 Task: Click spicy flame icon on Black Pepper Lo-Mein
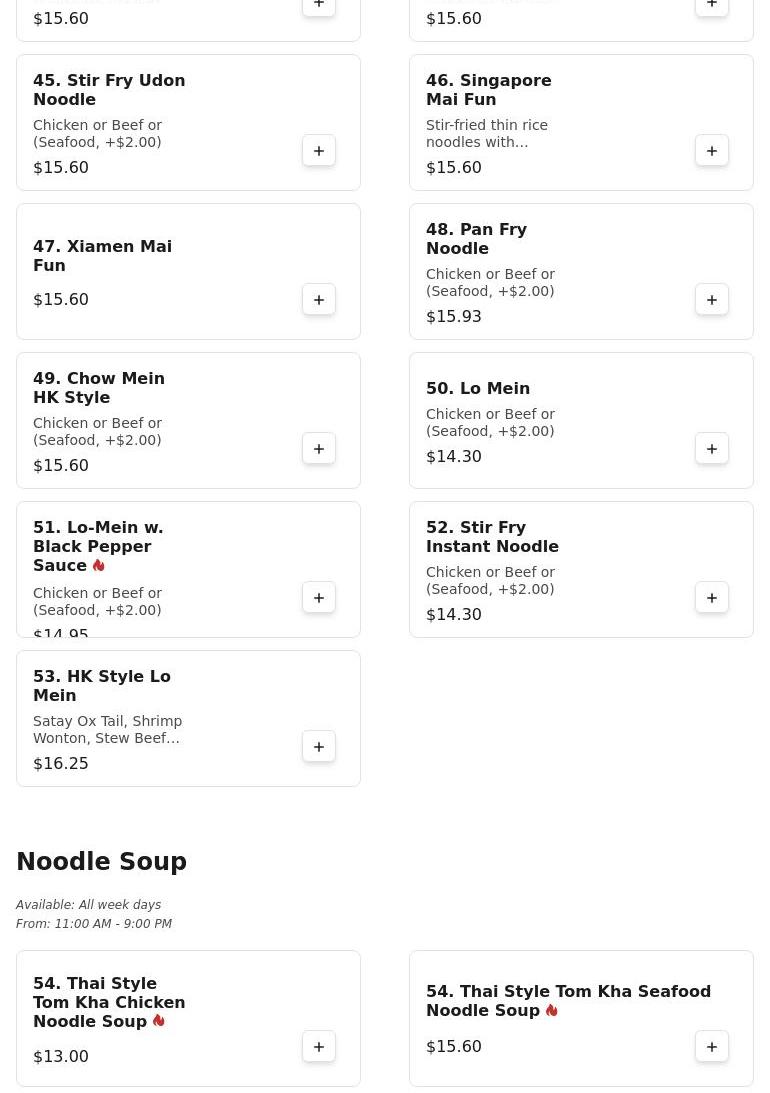(x=98, y=565)
